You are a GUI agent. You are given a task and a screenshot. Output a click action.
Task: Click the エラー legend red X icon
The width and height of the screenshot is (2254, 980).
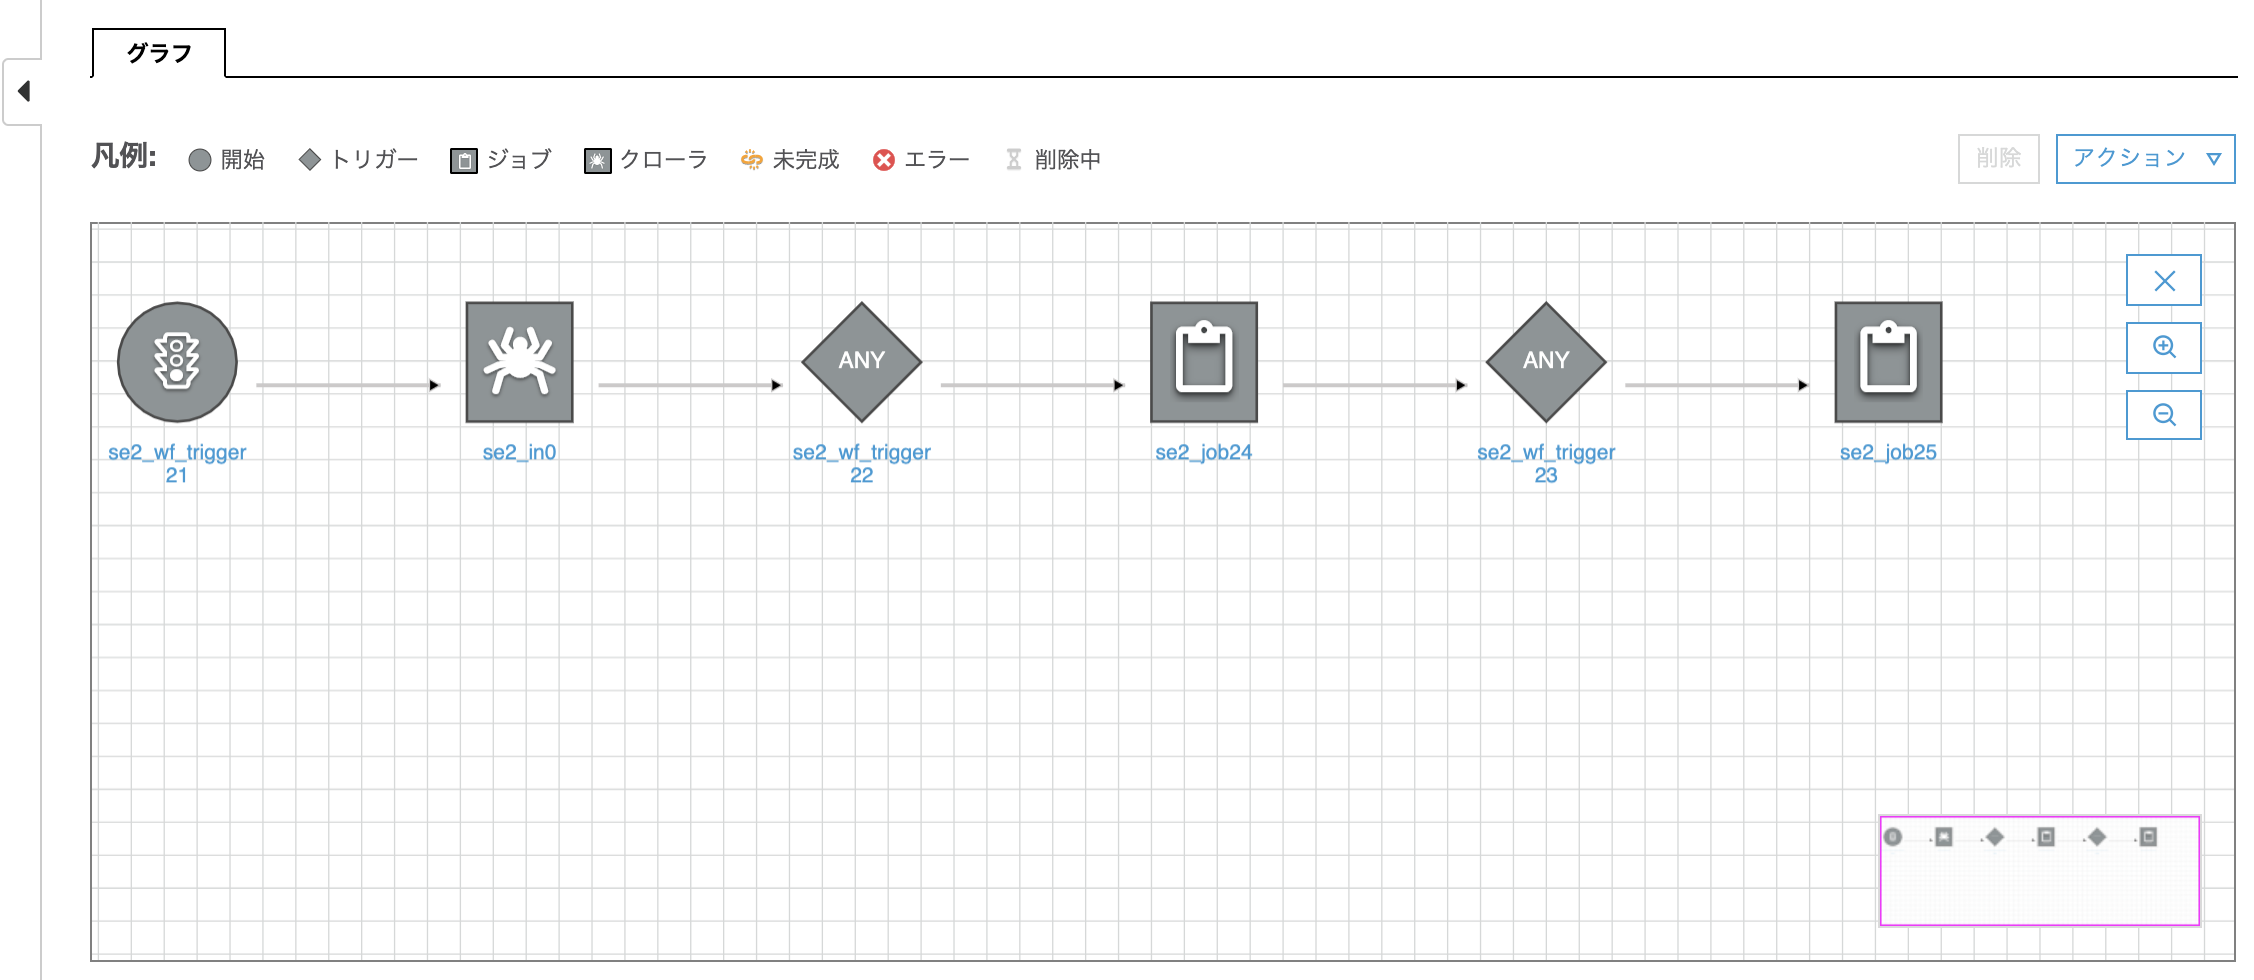coord(884,160)
